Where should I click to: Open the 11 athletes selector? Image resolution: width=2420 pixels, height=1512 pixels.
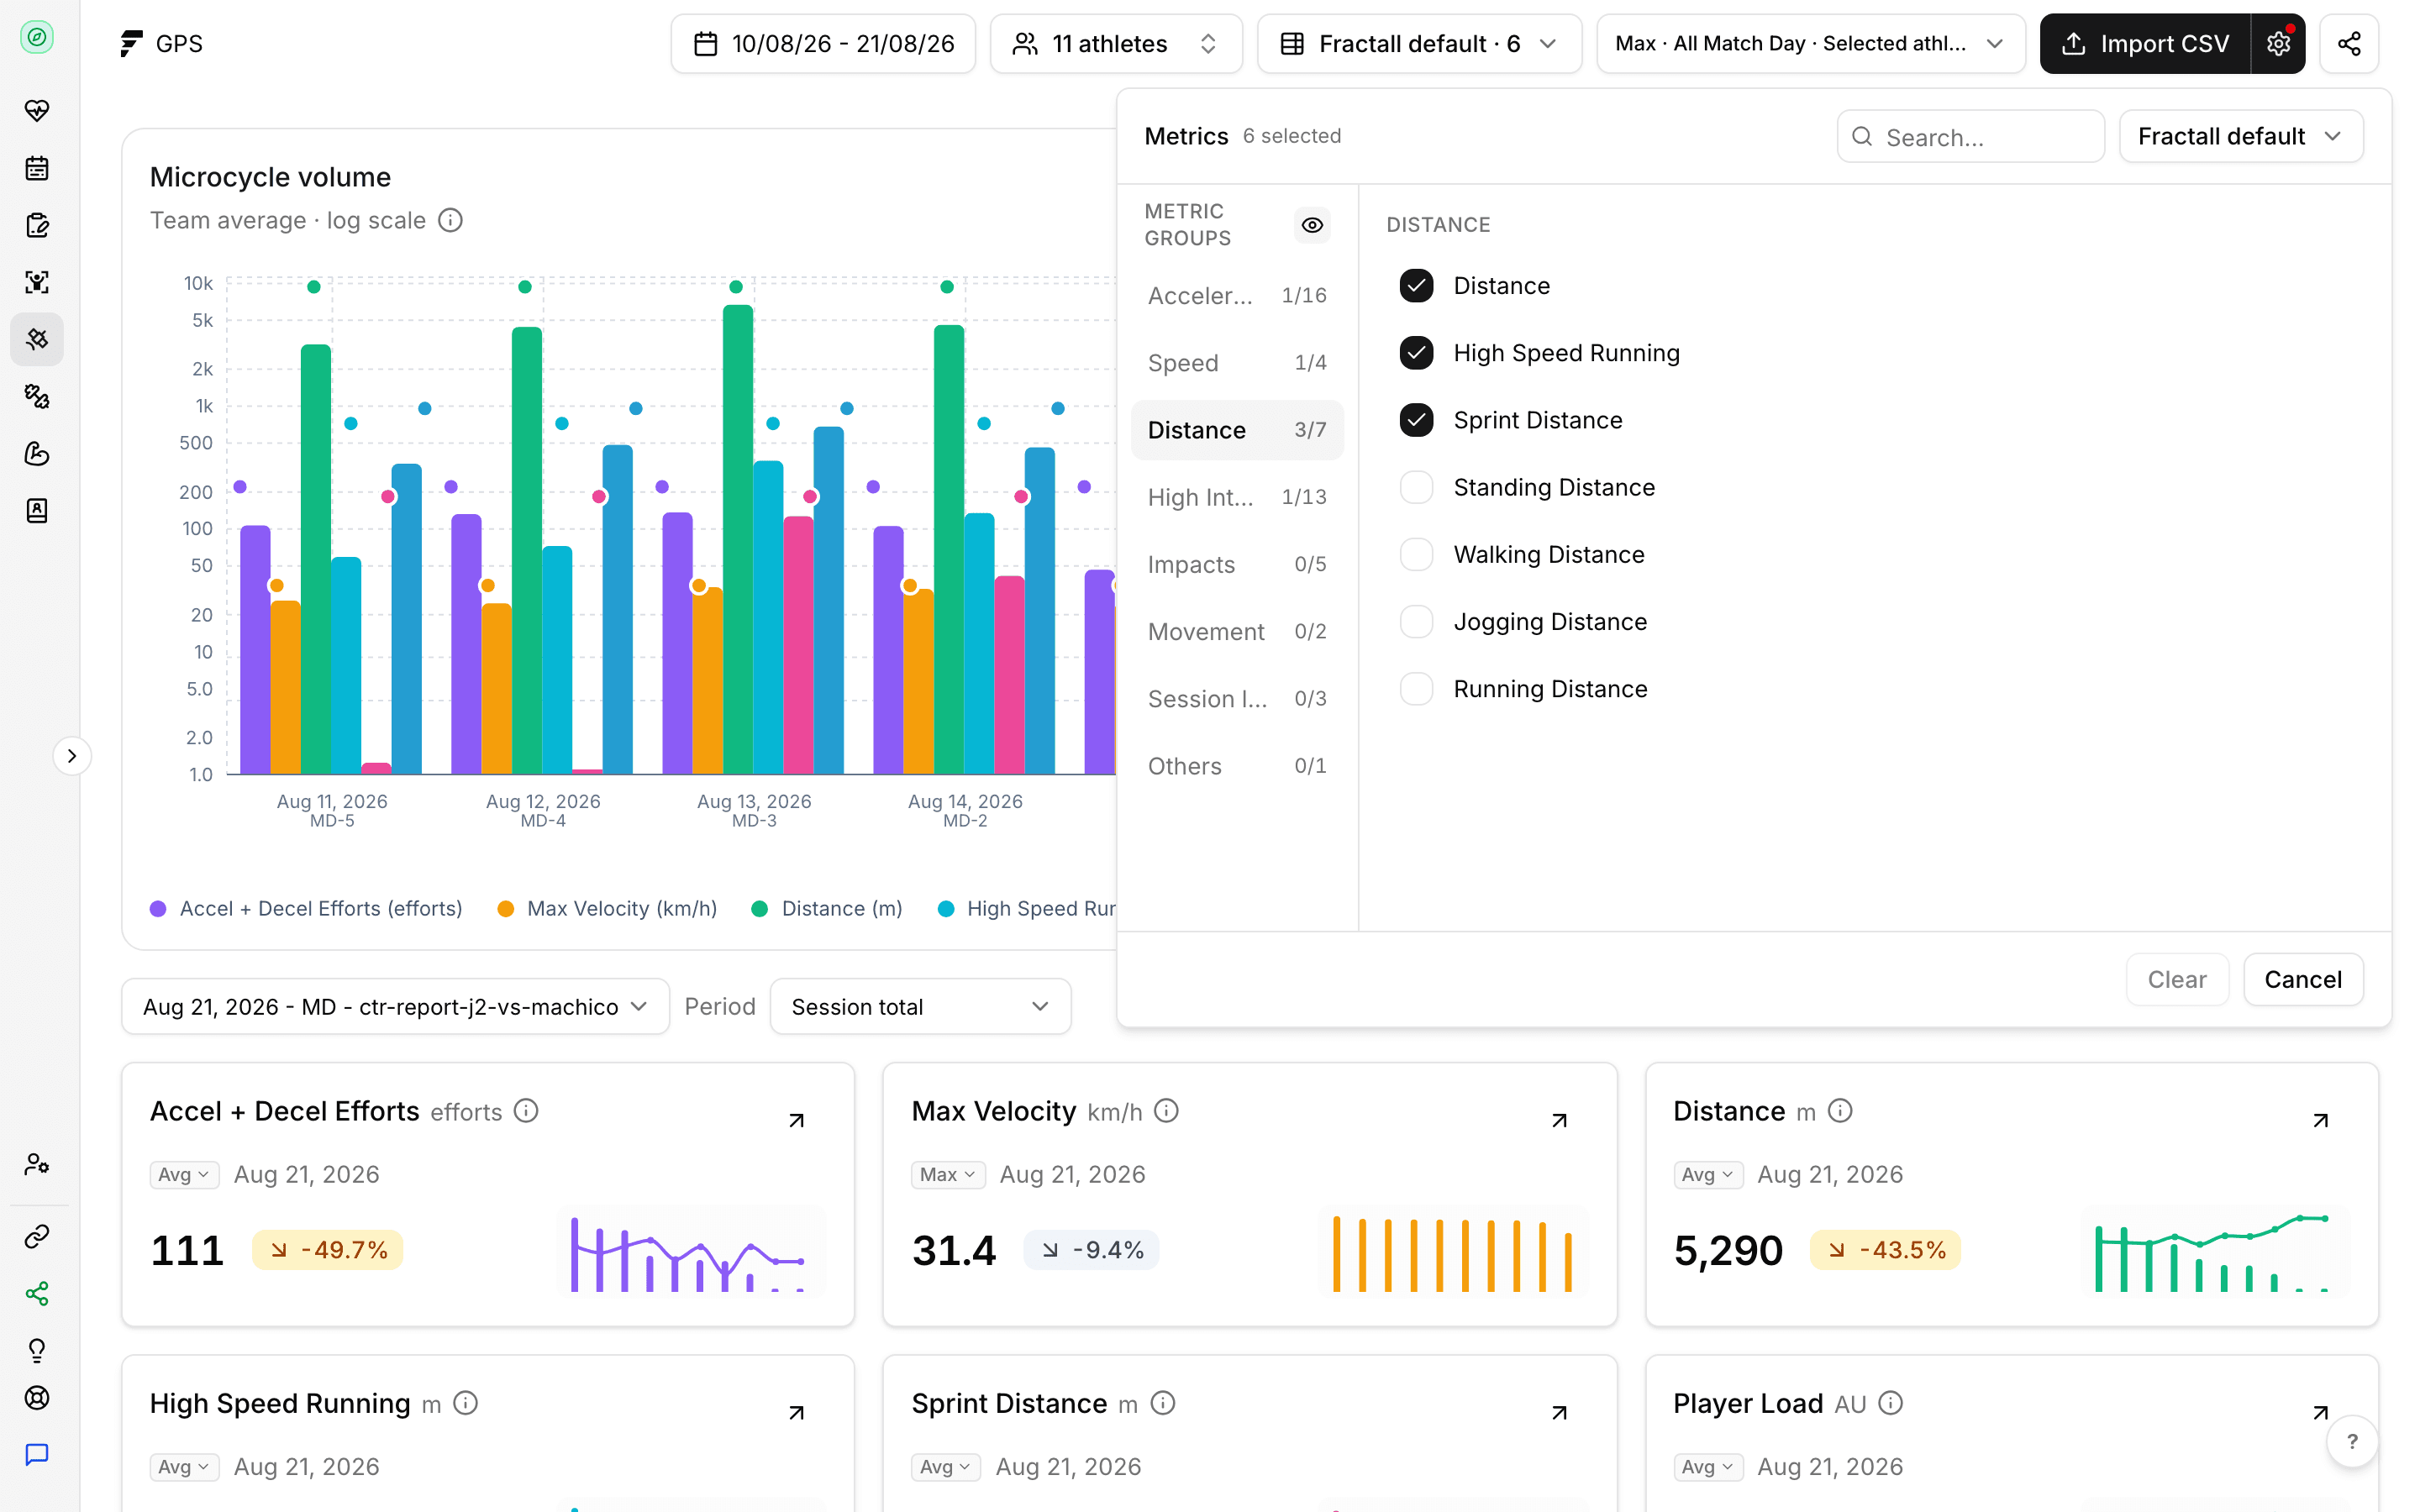(1116, 44)
